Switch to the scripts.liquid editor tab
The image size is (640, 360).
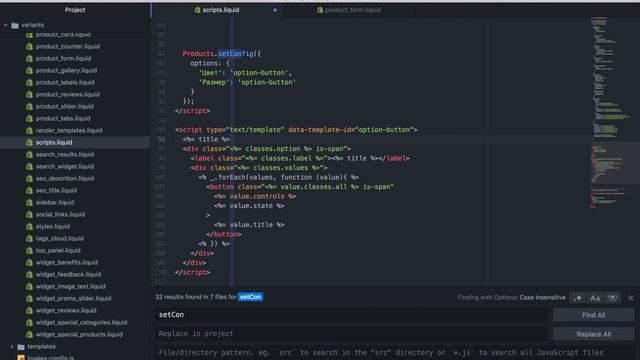pyautogui.click(x=217, y=10)
